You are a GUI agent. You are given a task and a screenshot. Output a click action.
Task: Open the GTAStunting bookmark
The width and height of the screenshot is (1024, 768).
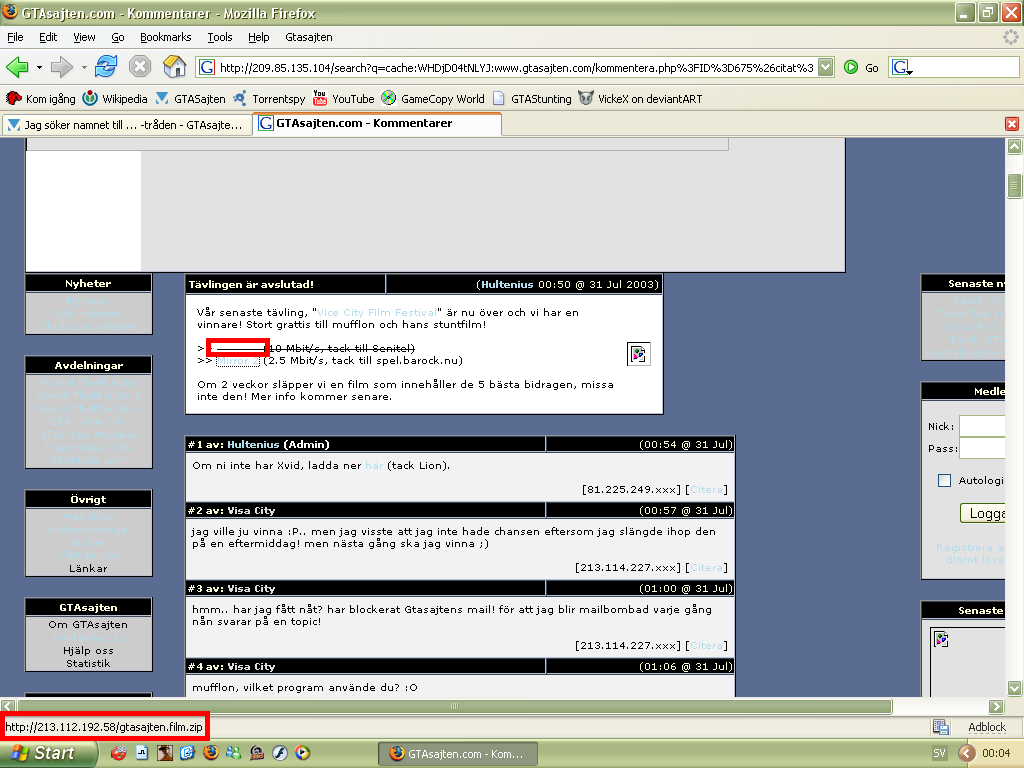532,99
